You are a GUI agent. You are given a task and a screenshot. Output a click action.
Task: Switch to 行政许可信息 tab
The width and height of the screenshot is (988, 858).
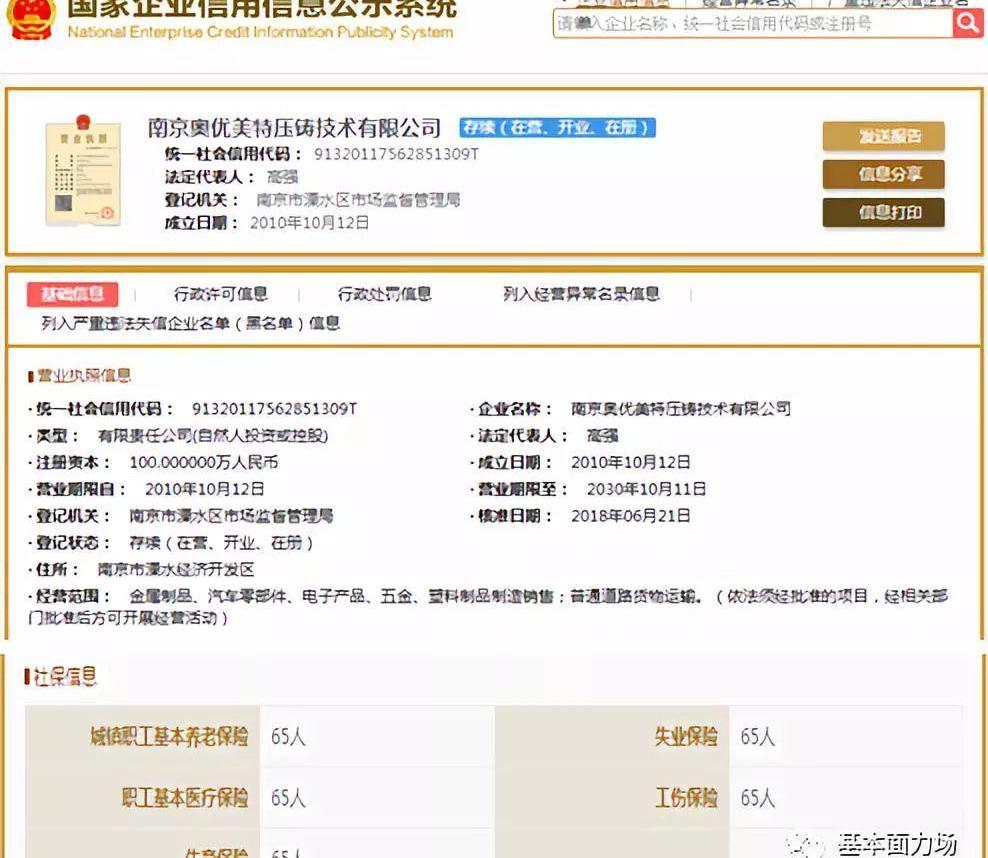[x=221, y=294]
